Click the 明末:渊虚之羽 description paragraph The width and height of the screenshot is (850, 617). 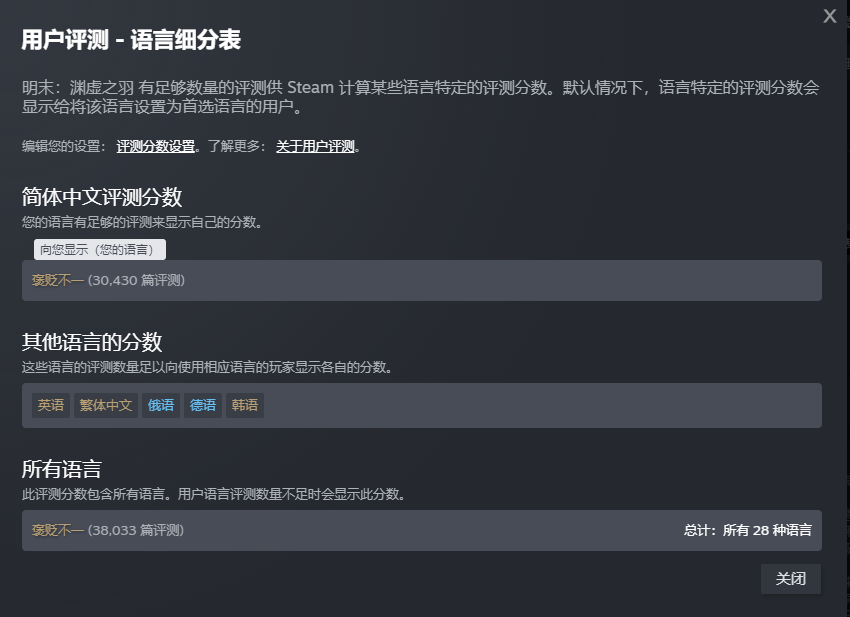[x=420, y=97]
